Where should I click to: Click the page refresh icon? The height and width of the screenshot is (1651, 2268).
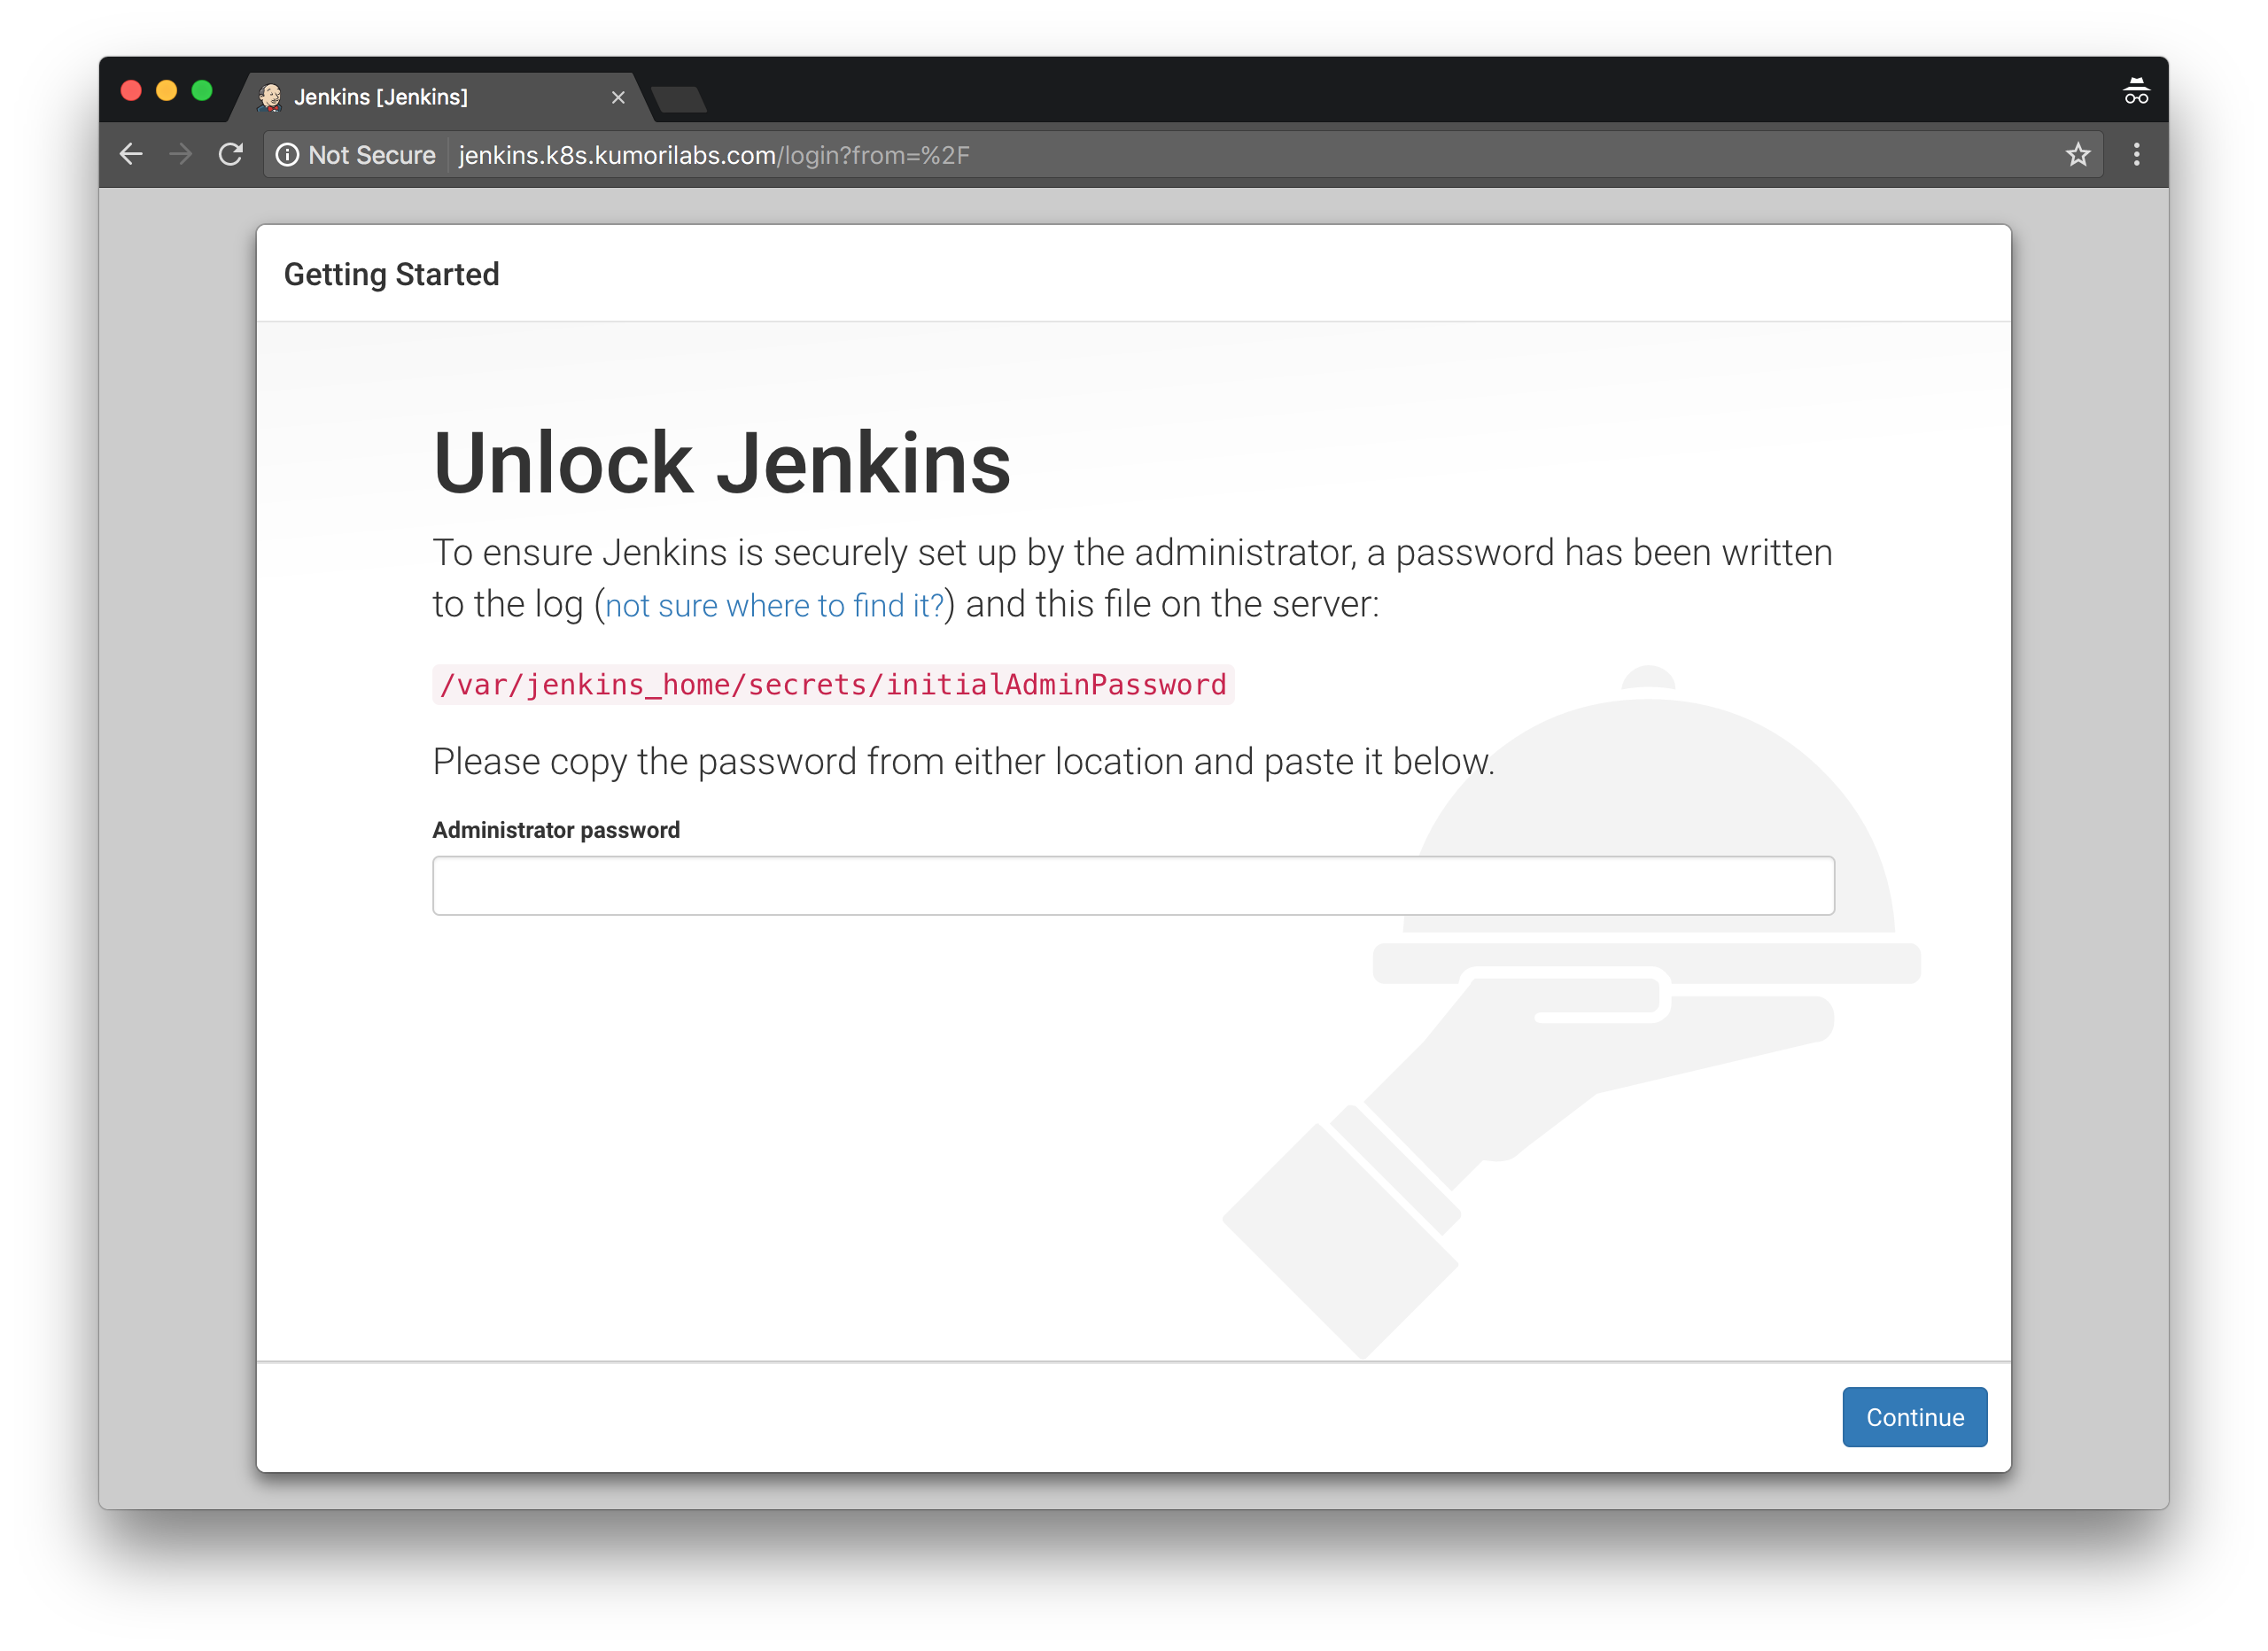point(230,155)
